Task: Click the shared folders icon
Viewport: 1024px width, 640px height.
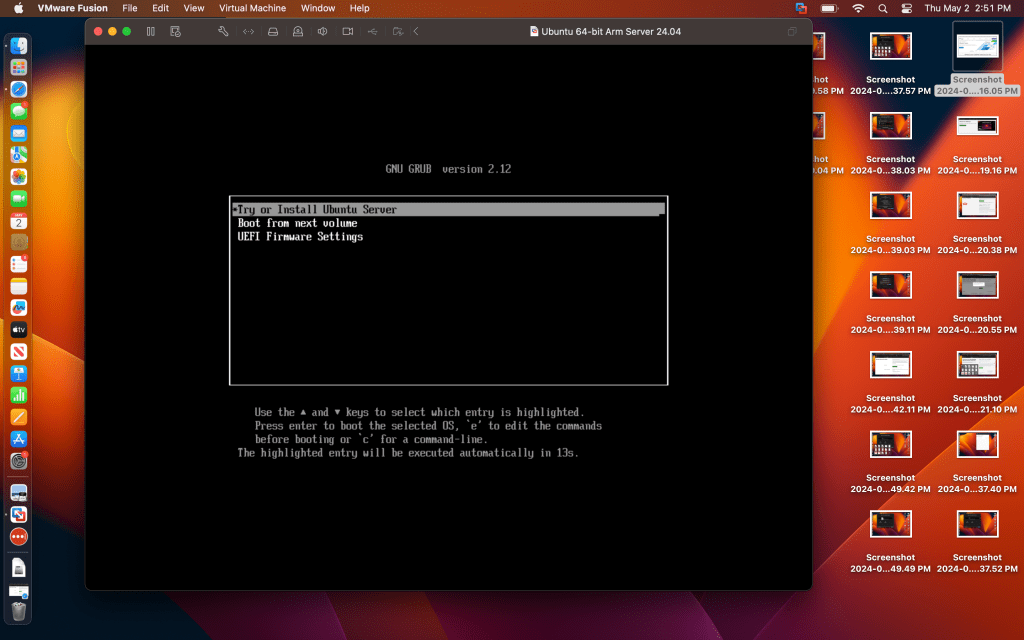Action: tap(398, 32)
